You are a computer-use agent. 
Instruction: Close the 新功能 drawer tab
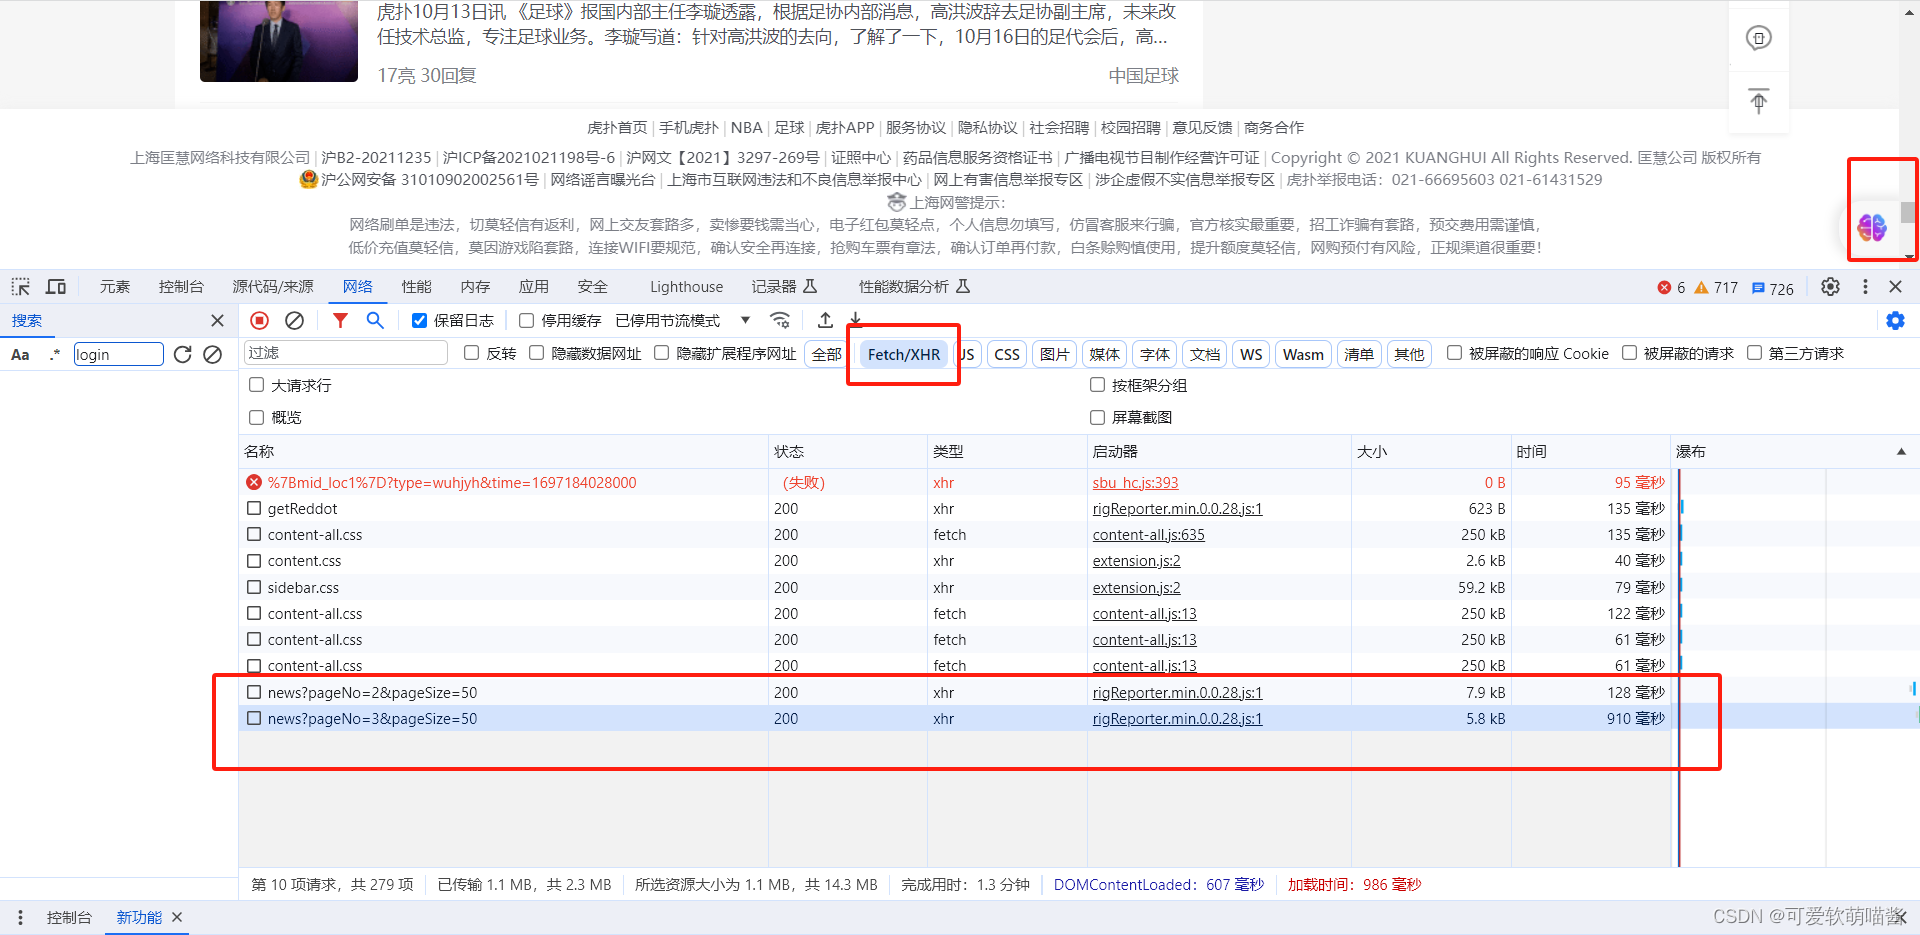(x=177, y=917)
